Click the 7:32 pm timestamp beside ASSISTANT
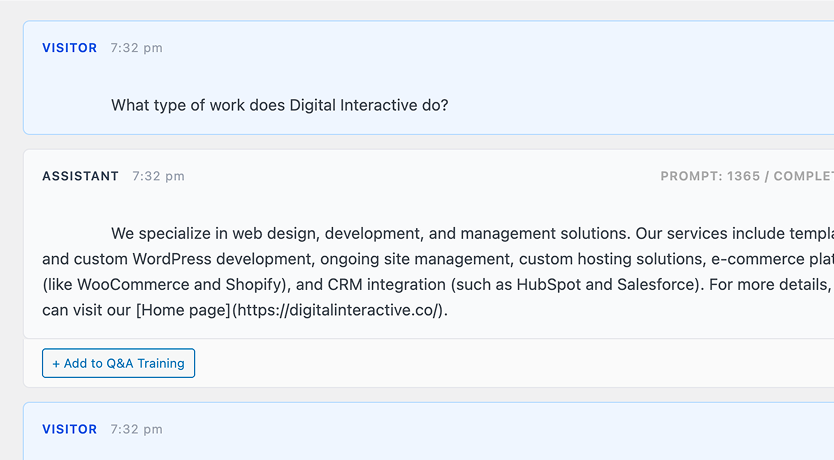834x460 pixels. point(158,176)
